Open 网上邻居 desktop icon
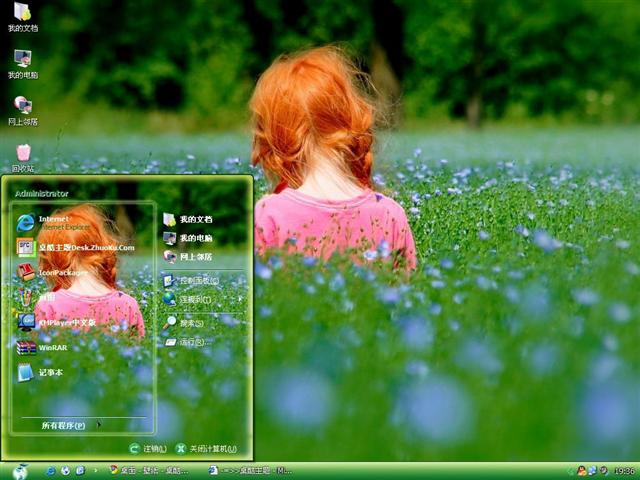 (23, 111)
